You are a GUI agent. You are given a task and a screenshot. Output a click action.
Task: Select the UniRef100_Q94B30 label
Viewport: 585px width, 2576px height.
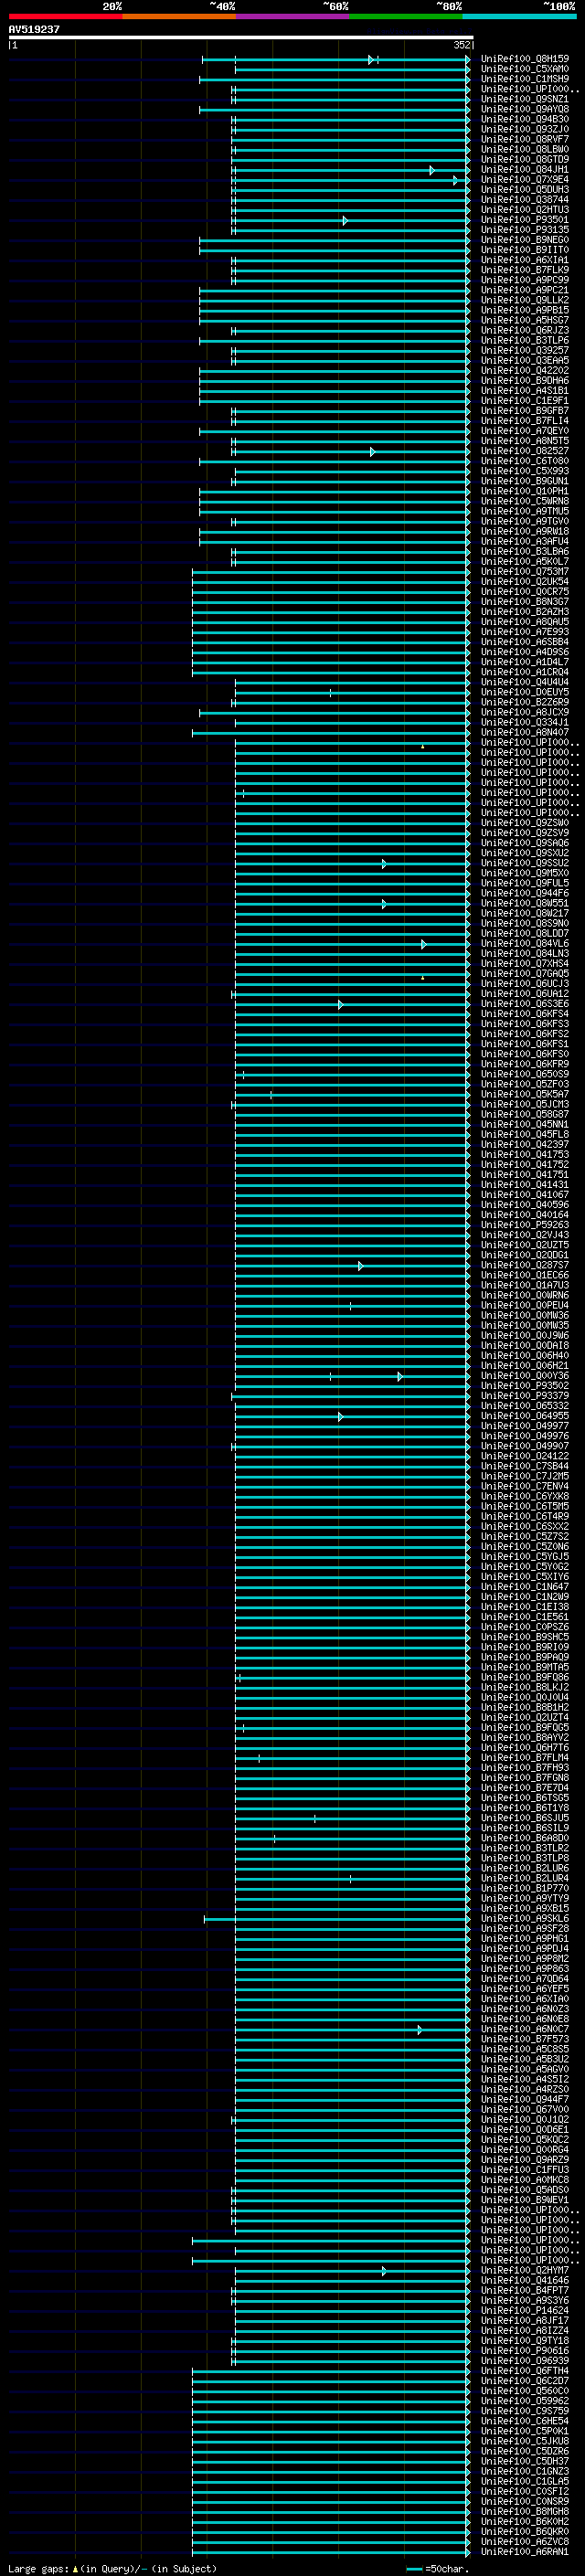pyautogui.click(x=525, y=119)
